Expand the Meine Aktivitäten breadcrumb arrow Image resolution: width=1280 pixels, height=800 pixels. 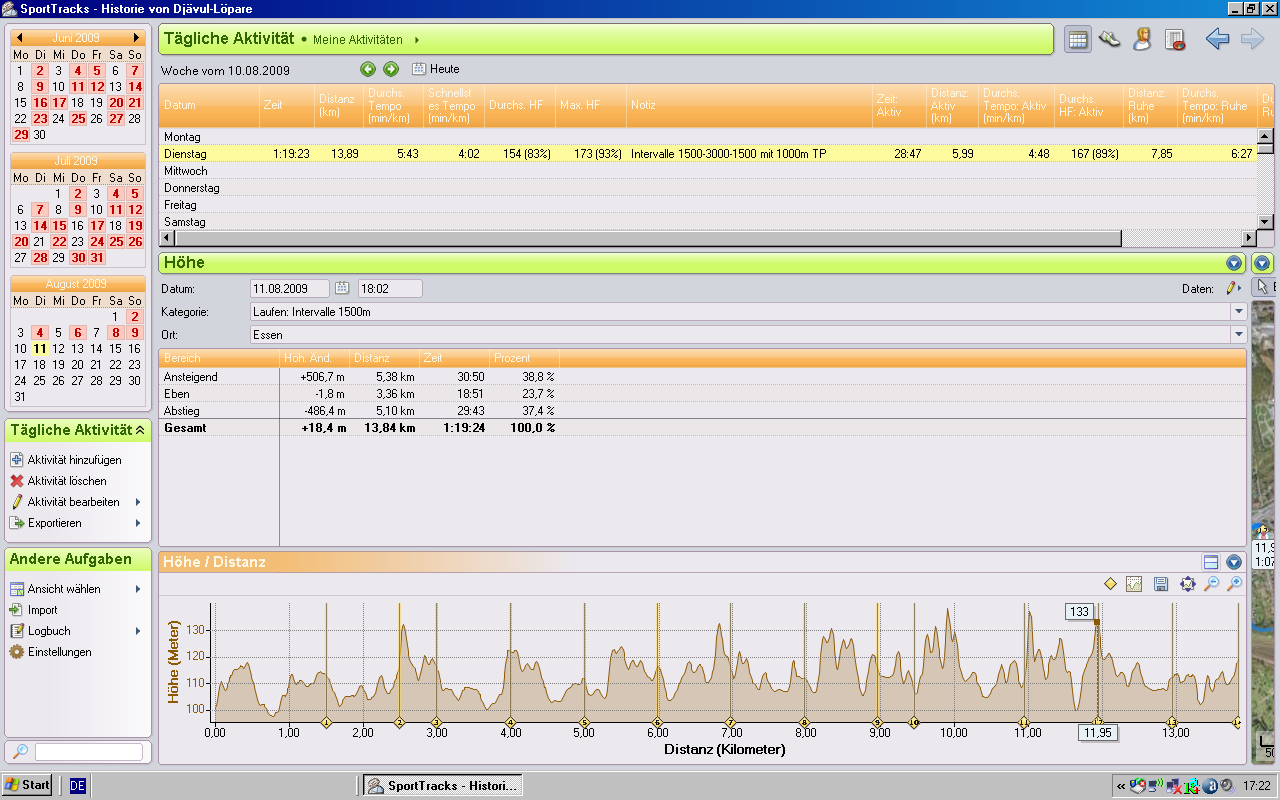(x=416, y=40)
